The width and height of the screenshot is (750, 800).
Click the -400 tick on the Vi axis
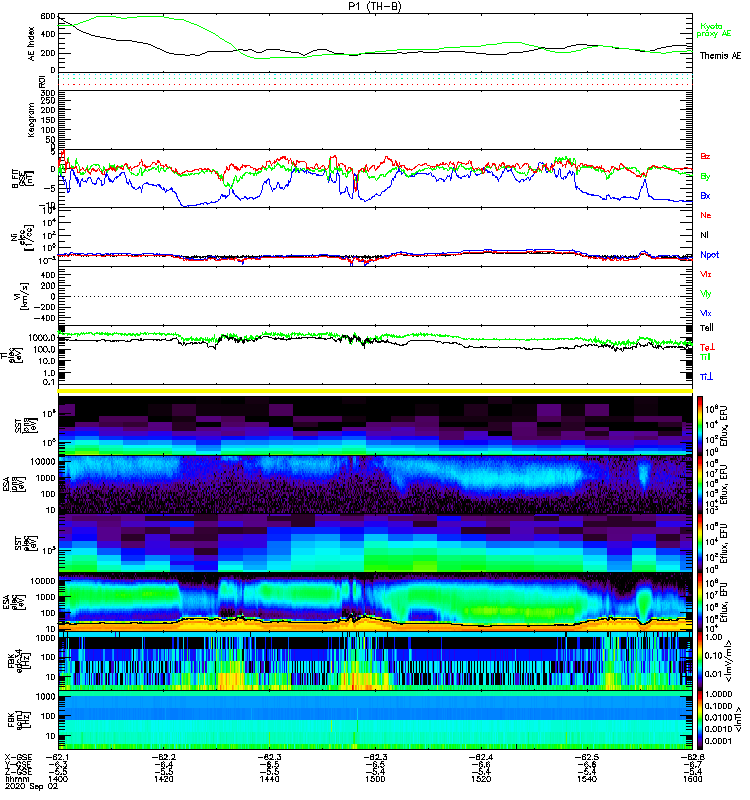coord(44,318)
